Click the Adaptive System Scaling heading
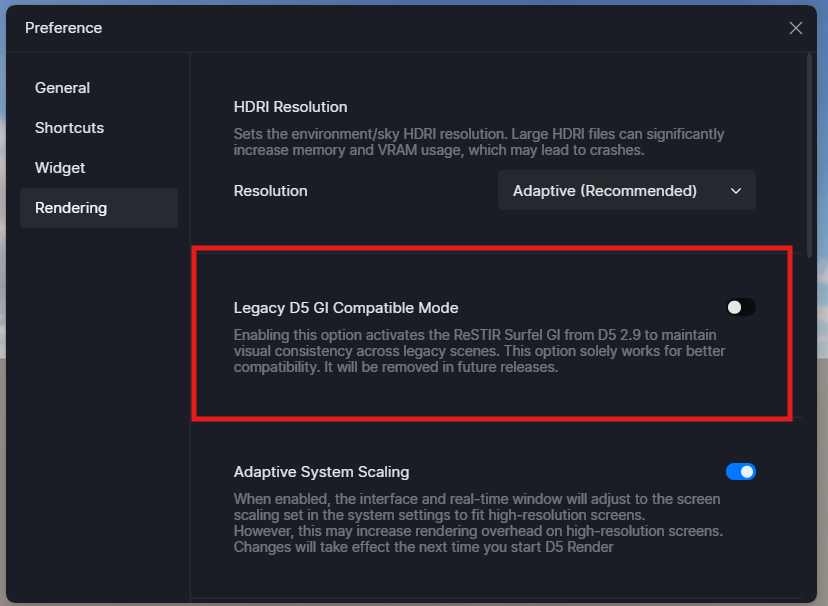This screenshot has width=828, height=606. click(x=321, y=472)
